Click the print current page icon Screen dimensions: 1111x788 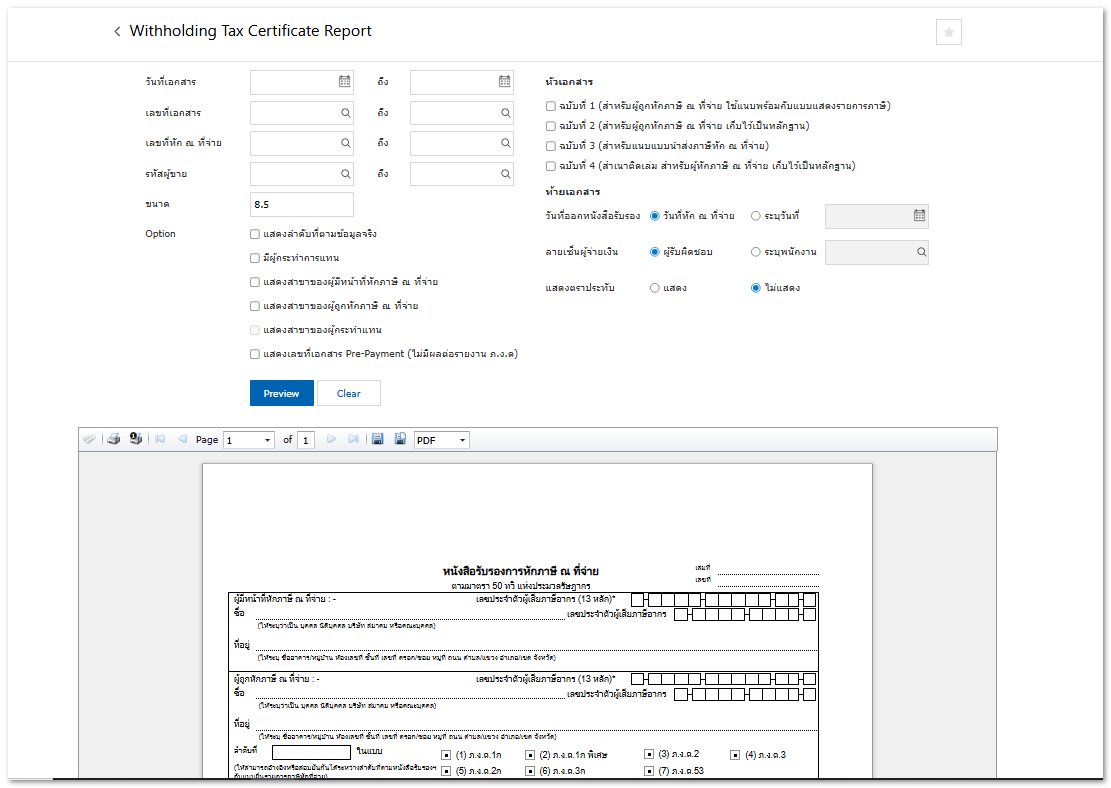[135, 439]
